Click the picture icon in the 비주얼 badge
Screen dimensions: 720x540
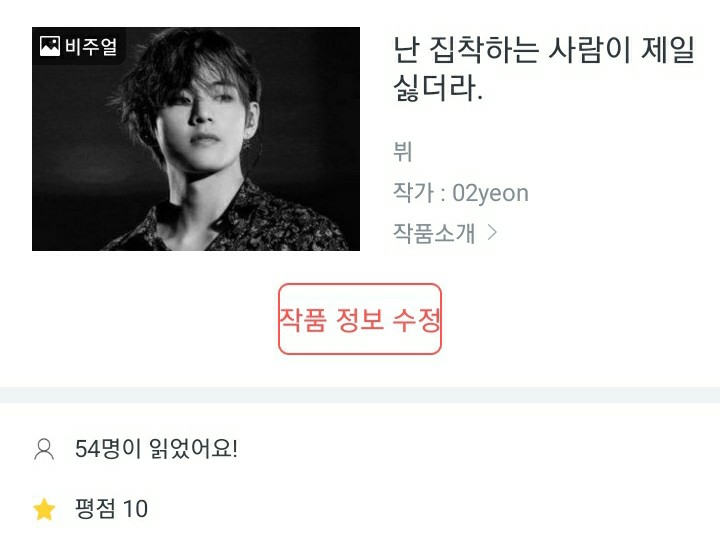pos(50,46)
